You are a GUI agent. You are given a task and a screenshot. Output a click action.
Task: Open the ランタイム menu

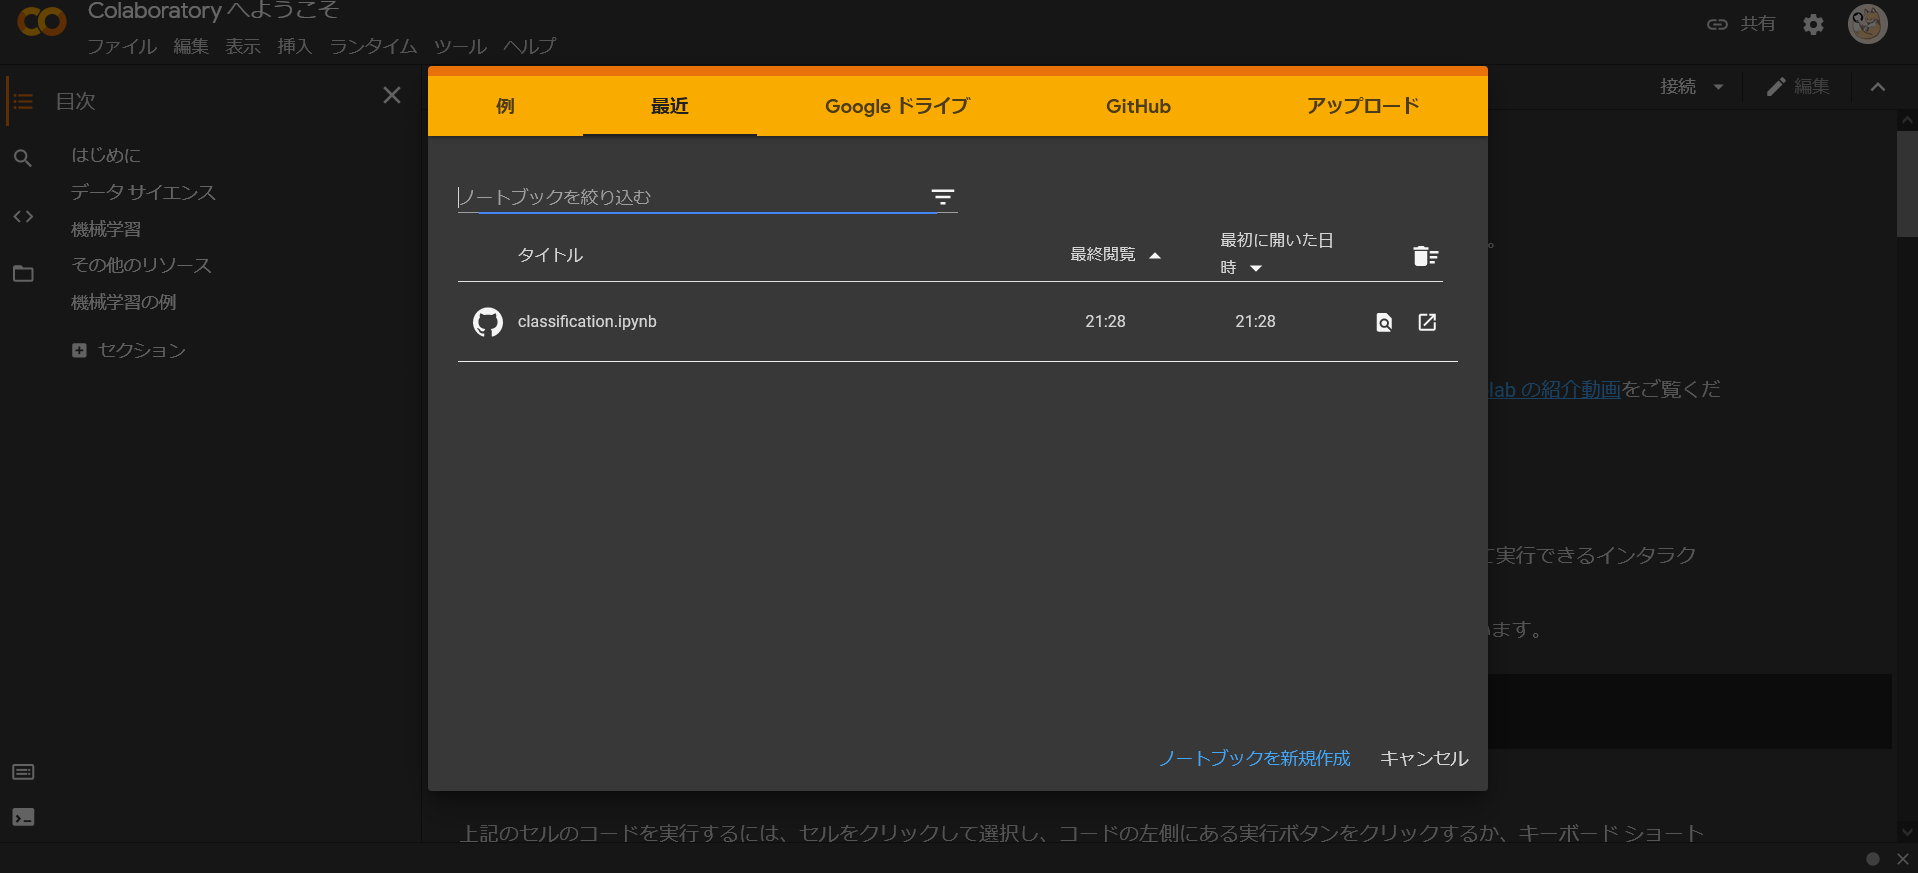click(373, 46)
